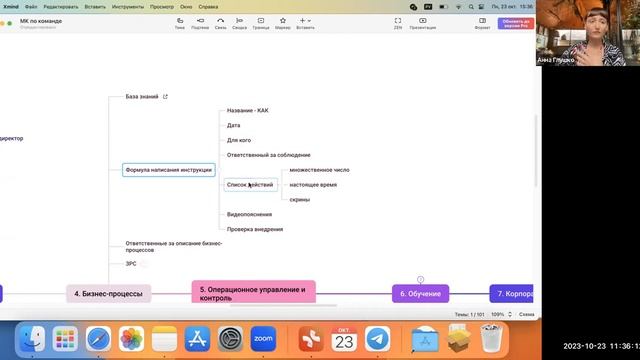Open the Окно menu
The image size is (640, 360).
tap(186, 7)
